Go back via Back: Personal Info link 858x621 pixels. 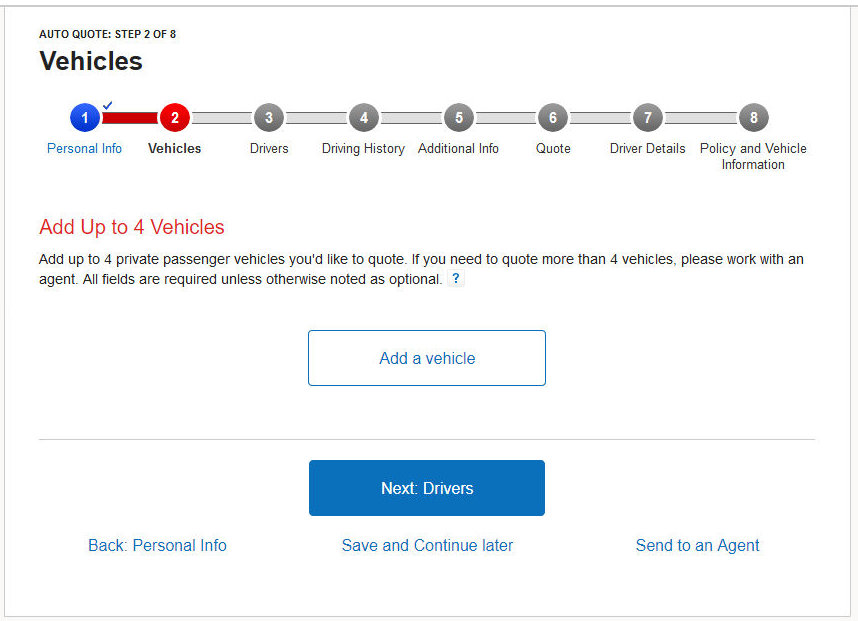pos(157,545)
